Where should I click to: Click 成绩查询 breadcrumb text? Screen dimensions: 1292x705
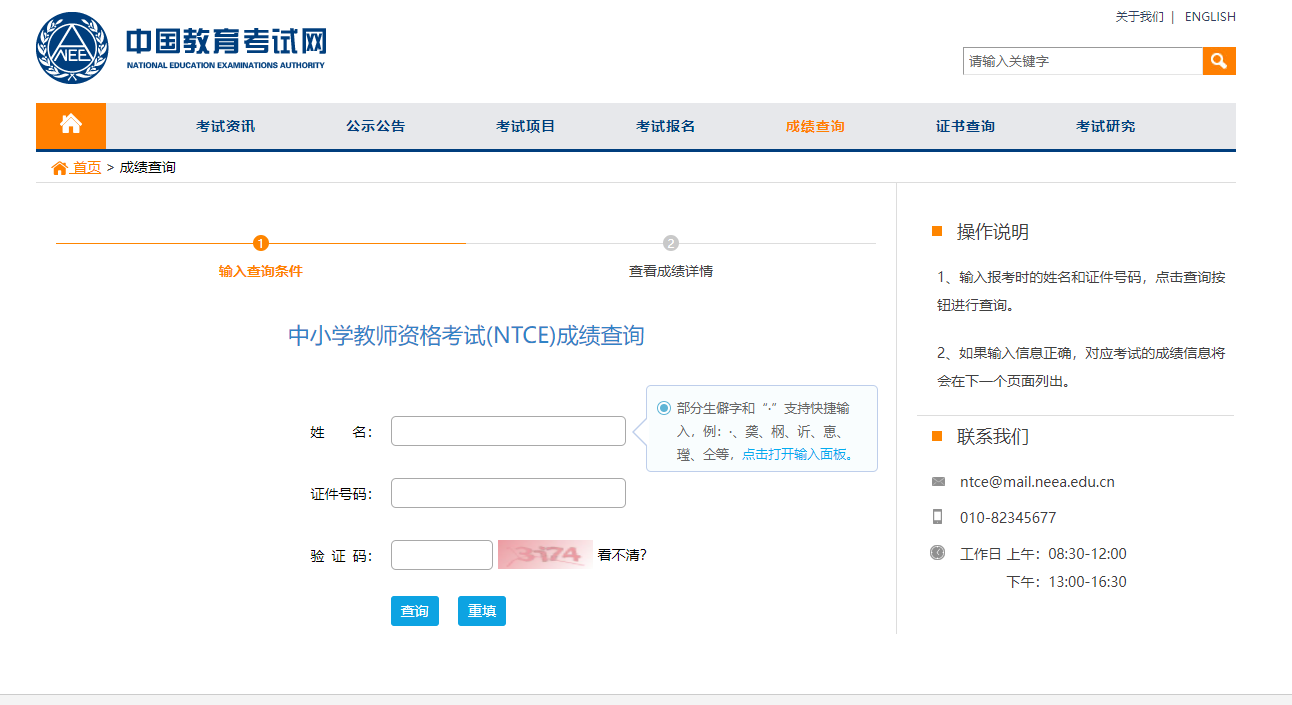(x=148, y=168)
